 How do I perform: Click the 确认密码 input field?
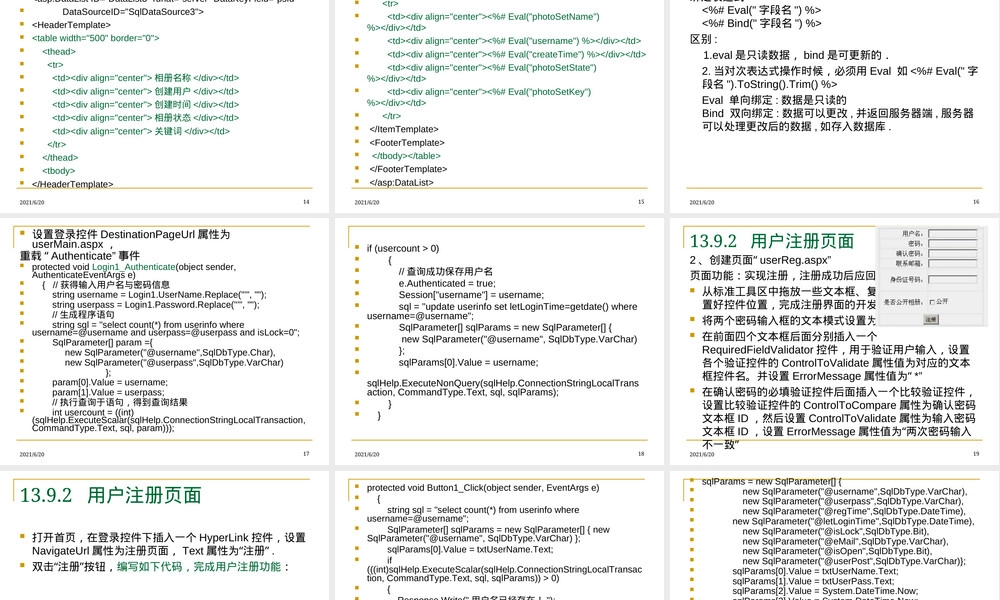pyautogui.click(x=953, y=254)
